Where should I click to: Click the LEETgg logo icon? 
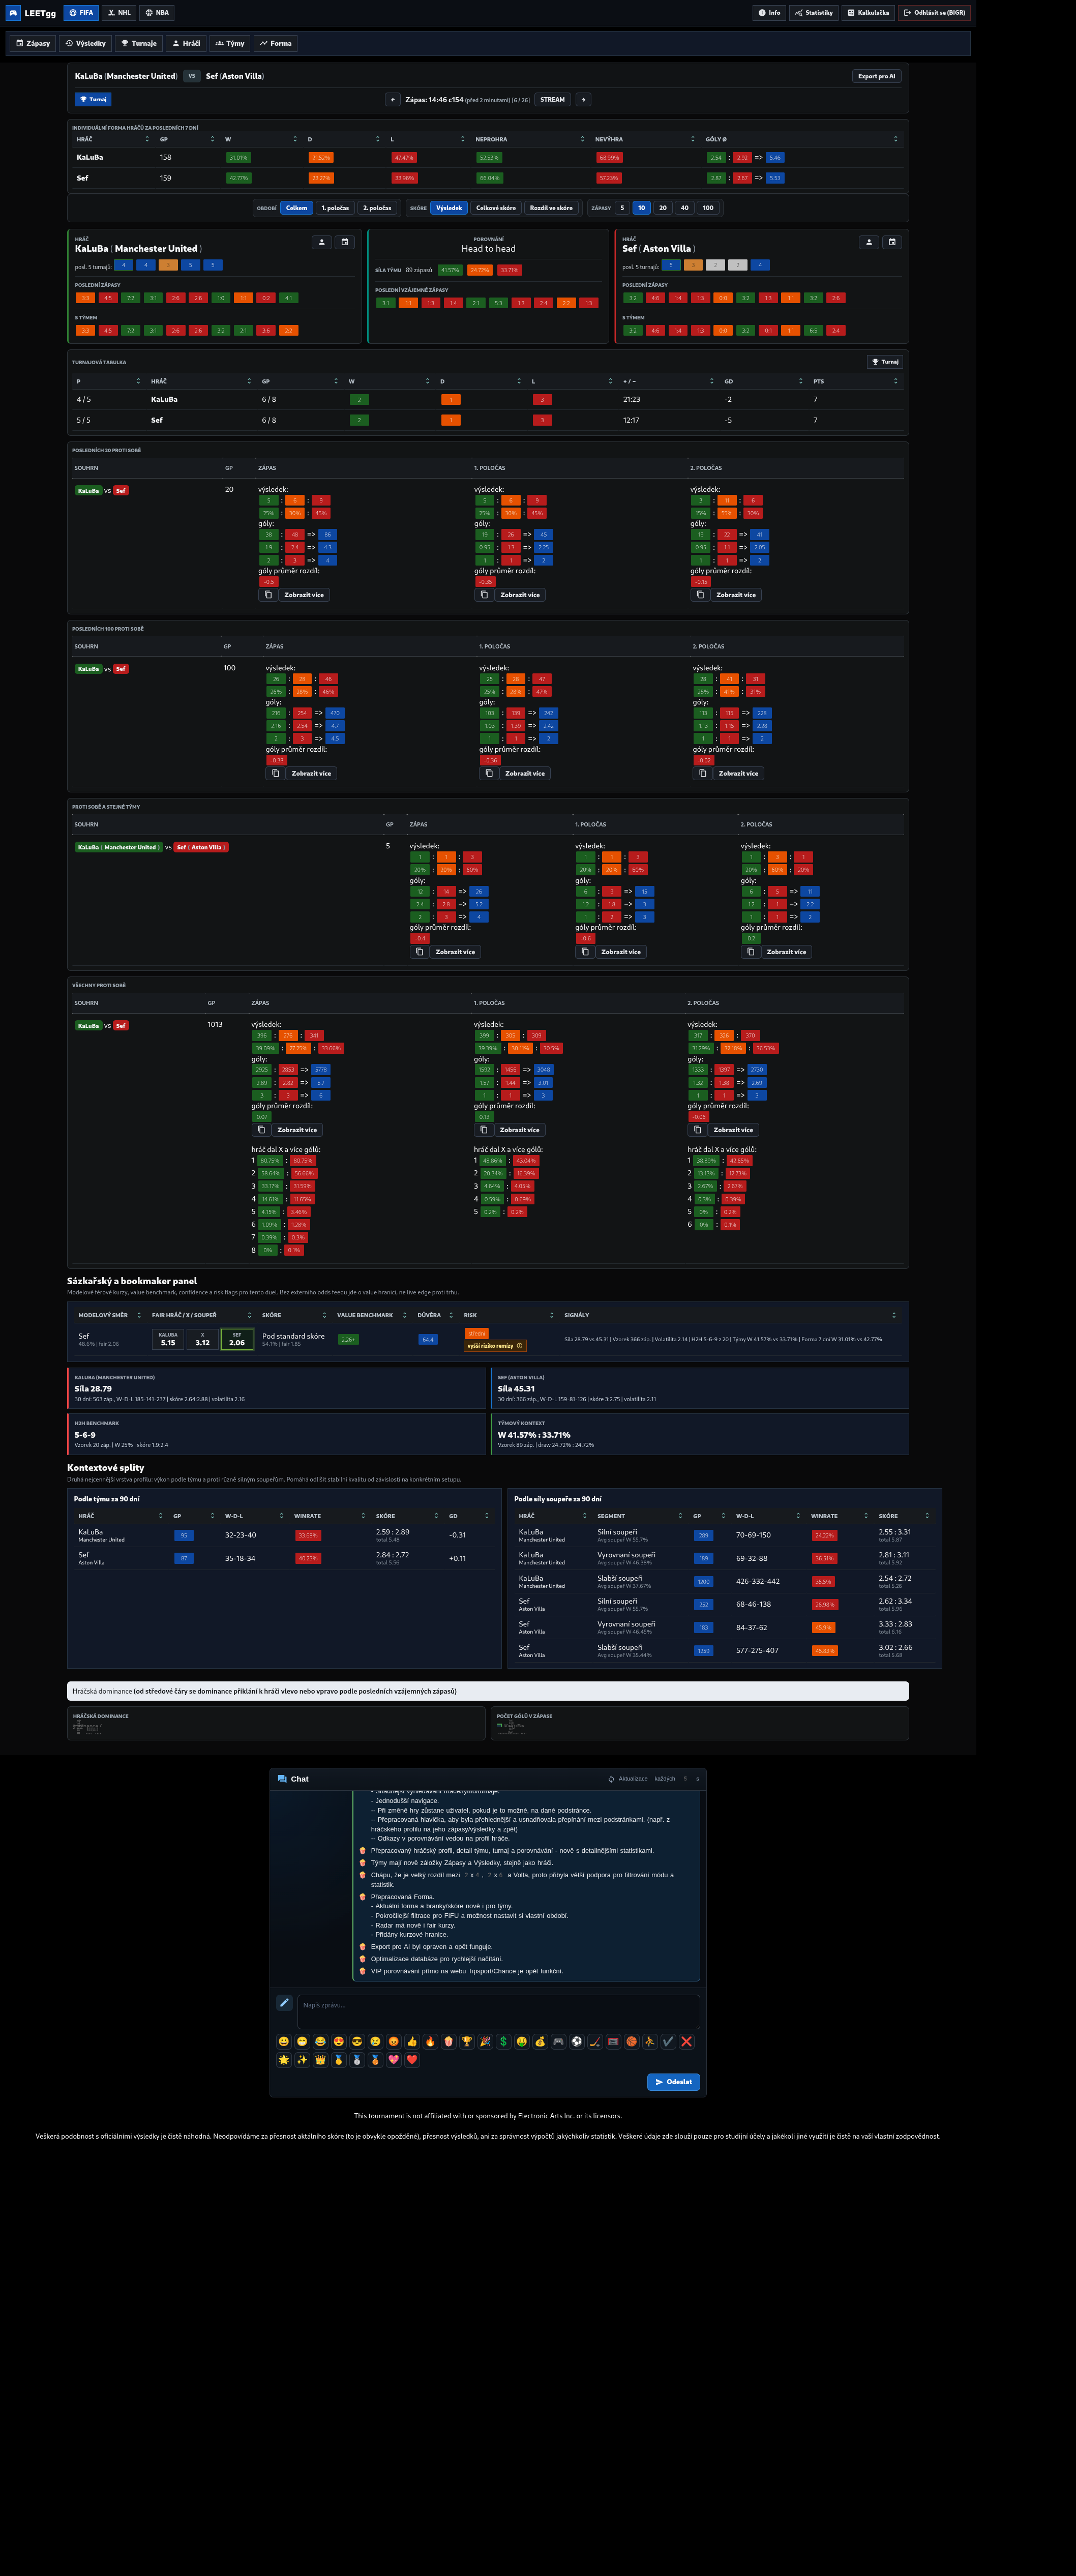coord(14,13)
